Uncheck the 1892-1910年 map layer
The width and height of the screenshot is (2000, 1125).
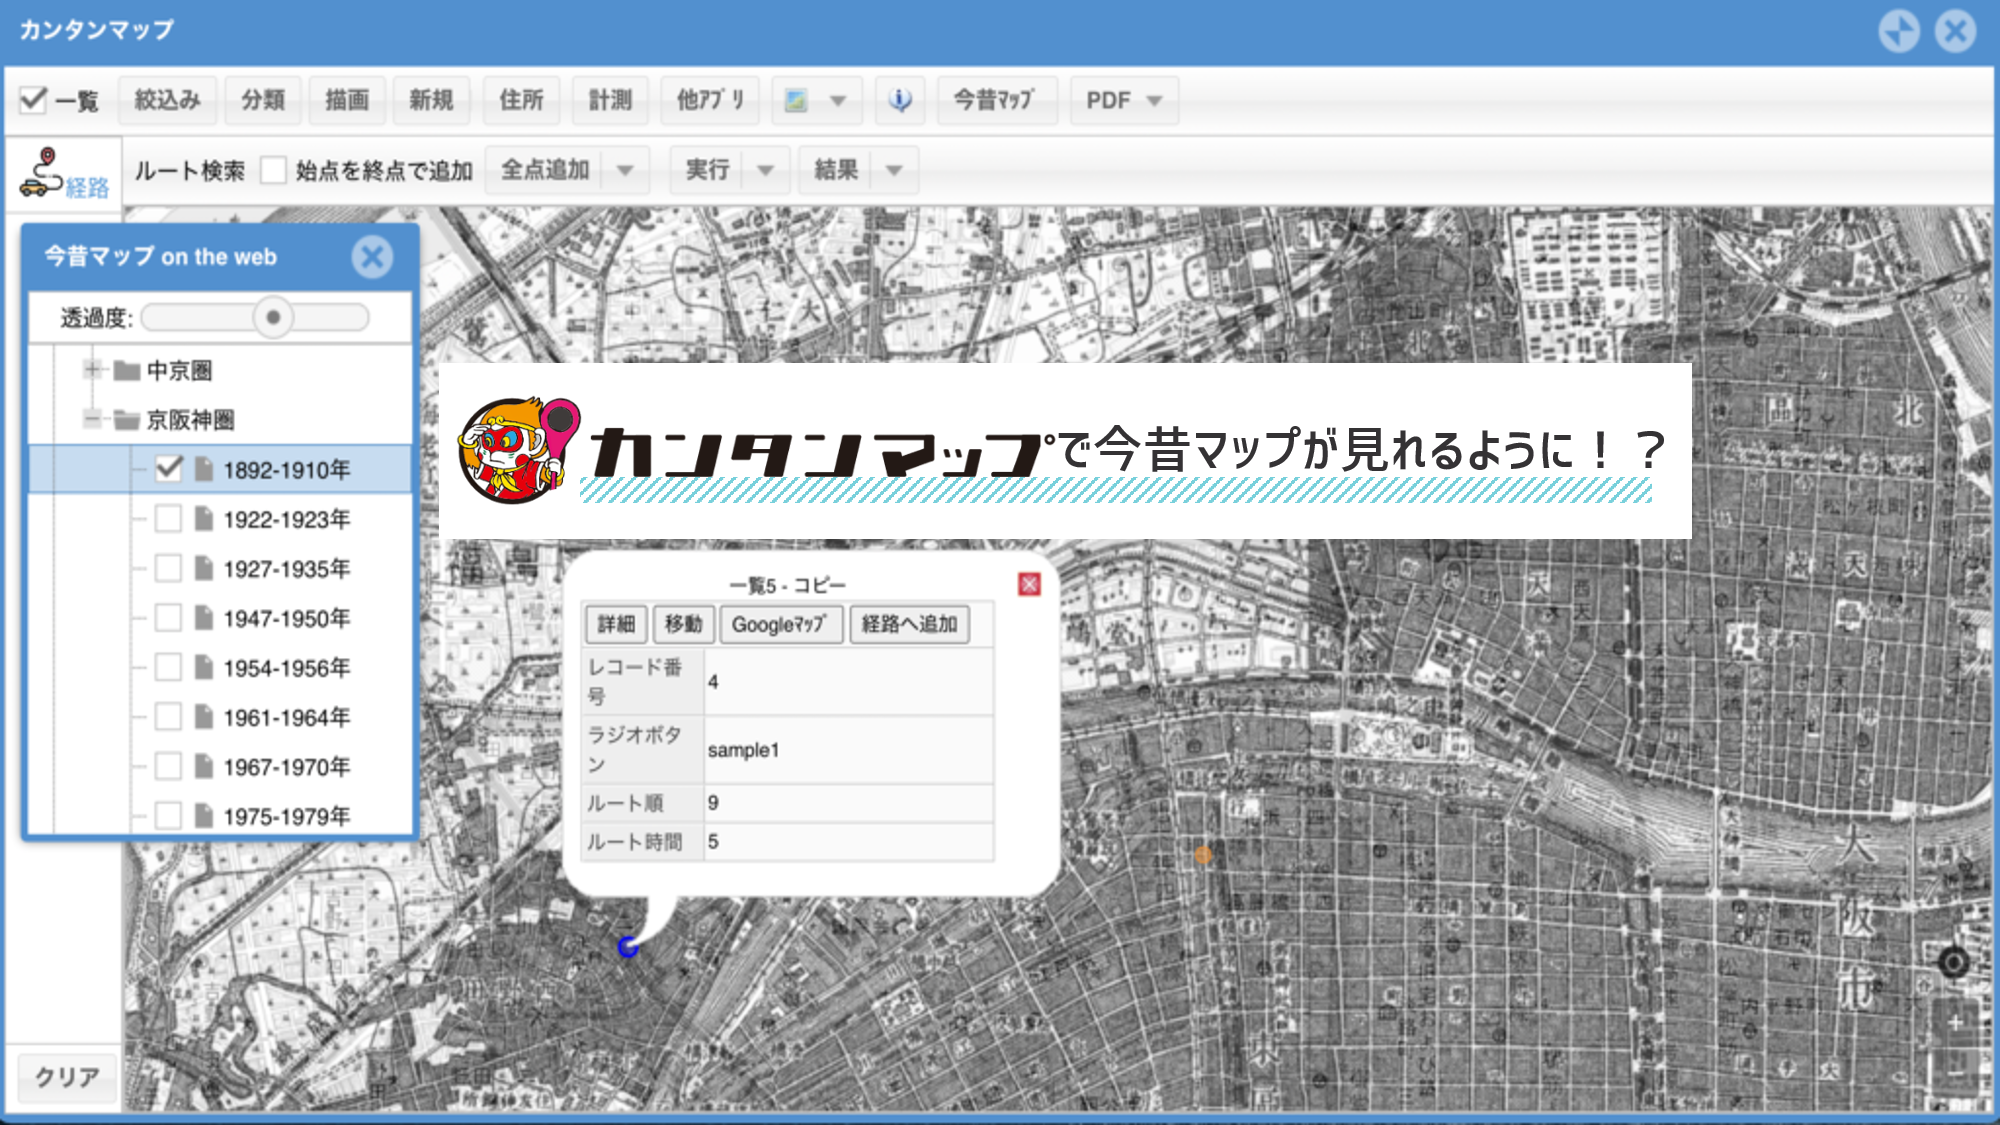pyautogui.click(x=169, y=468)
